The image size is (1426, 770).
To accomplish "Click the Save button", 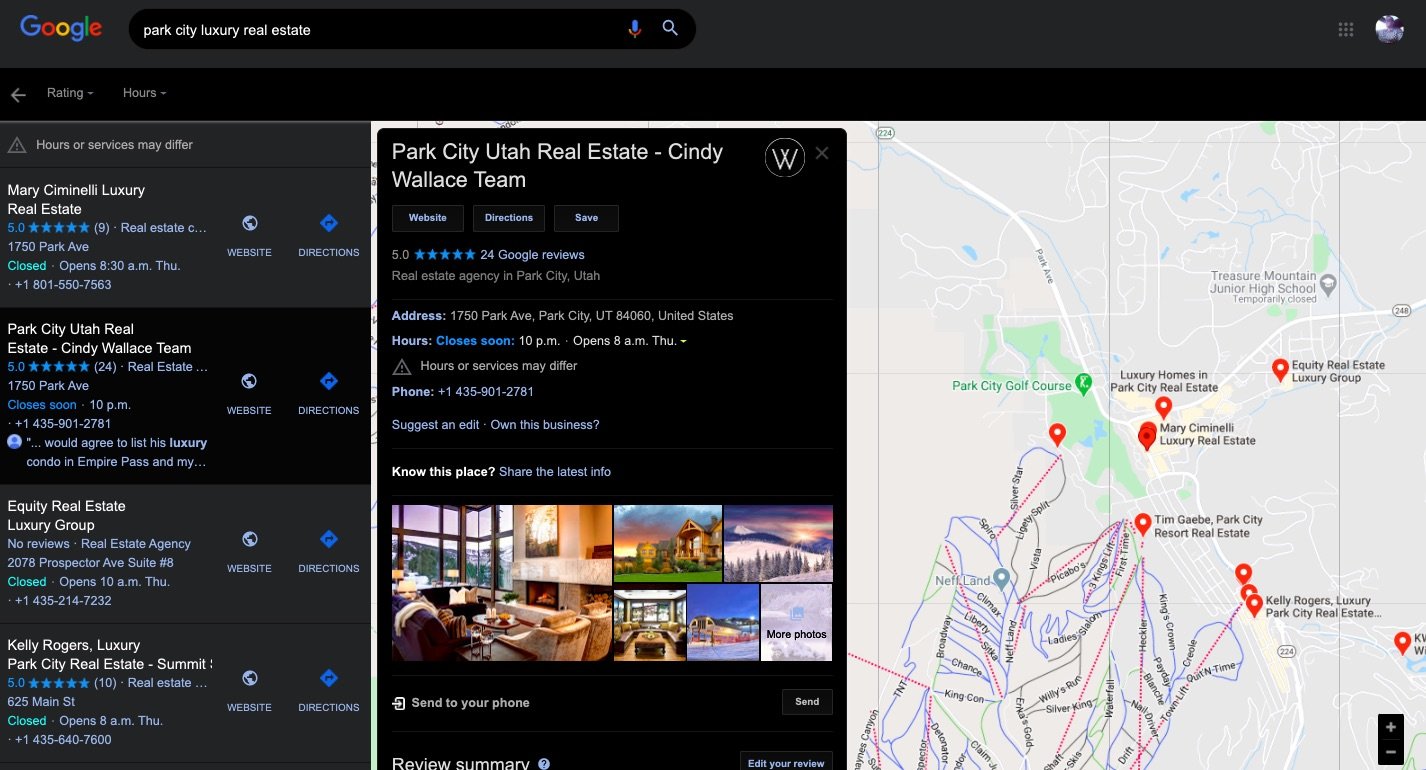I will pyautogui.click(x=587, y=218).
